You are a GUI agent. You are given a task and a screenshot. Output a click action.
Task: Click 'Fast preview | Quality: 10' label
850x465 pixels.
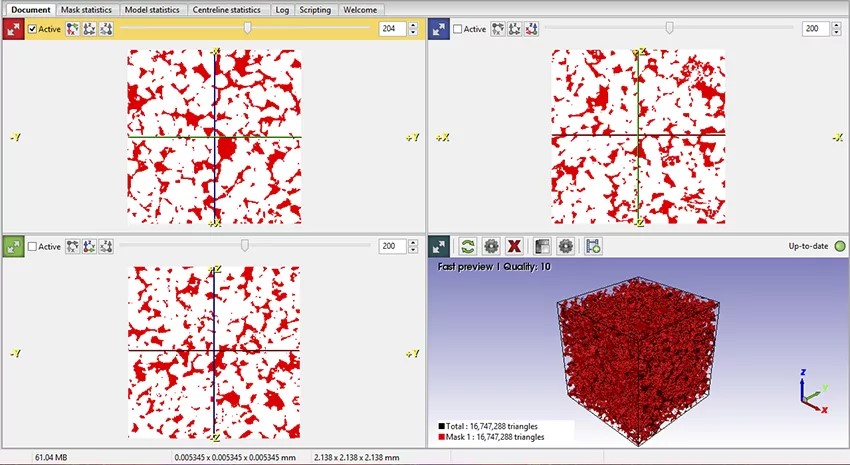[494, 267]
